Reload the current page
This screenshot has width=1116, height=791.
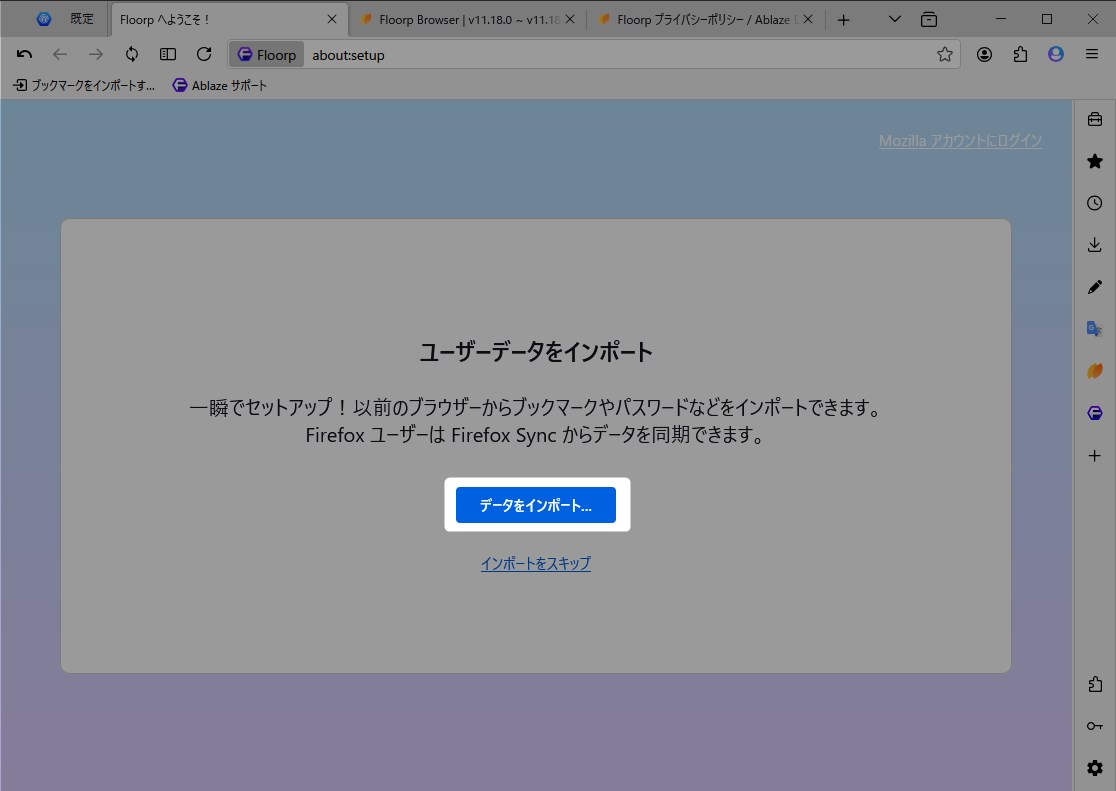coord(204,54)
